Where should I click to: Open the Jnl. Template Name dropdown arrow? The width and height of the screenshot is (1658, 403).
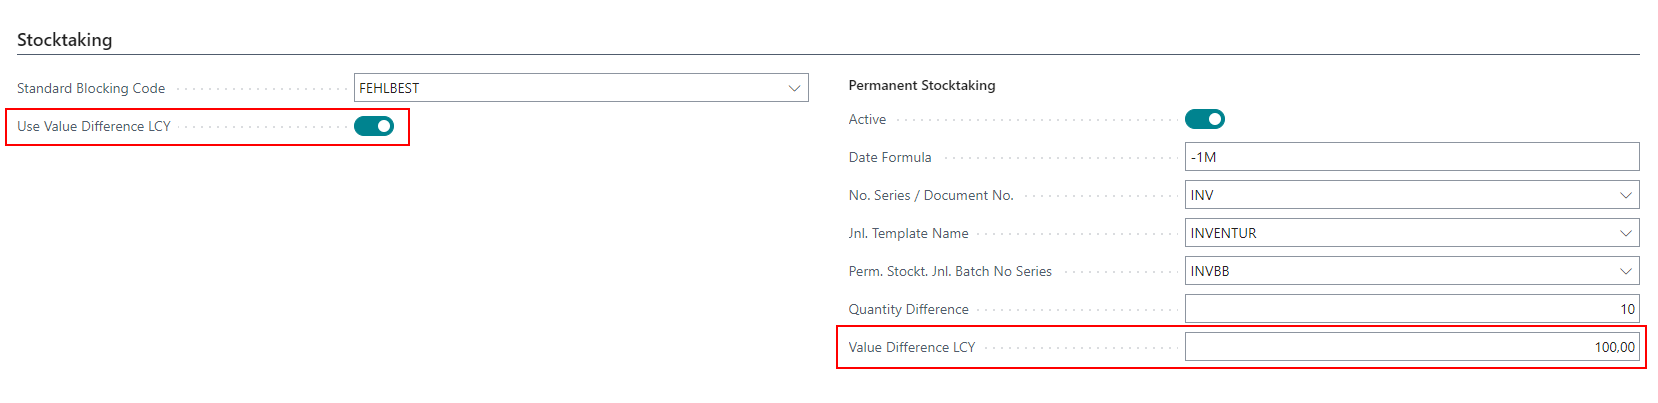[1625, 233]
